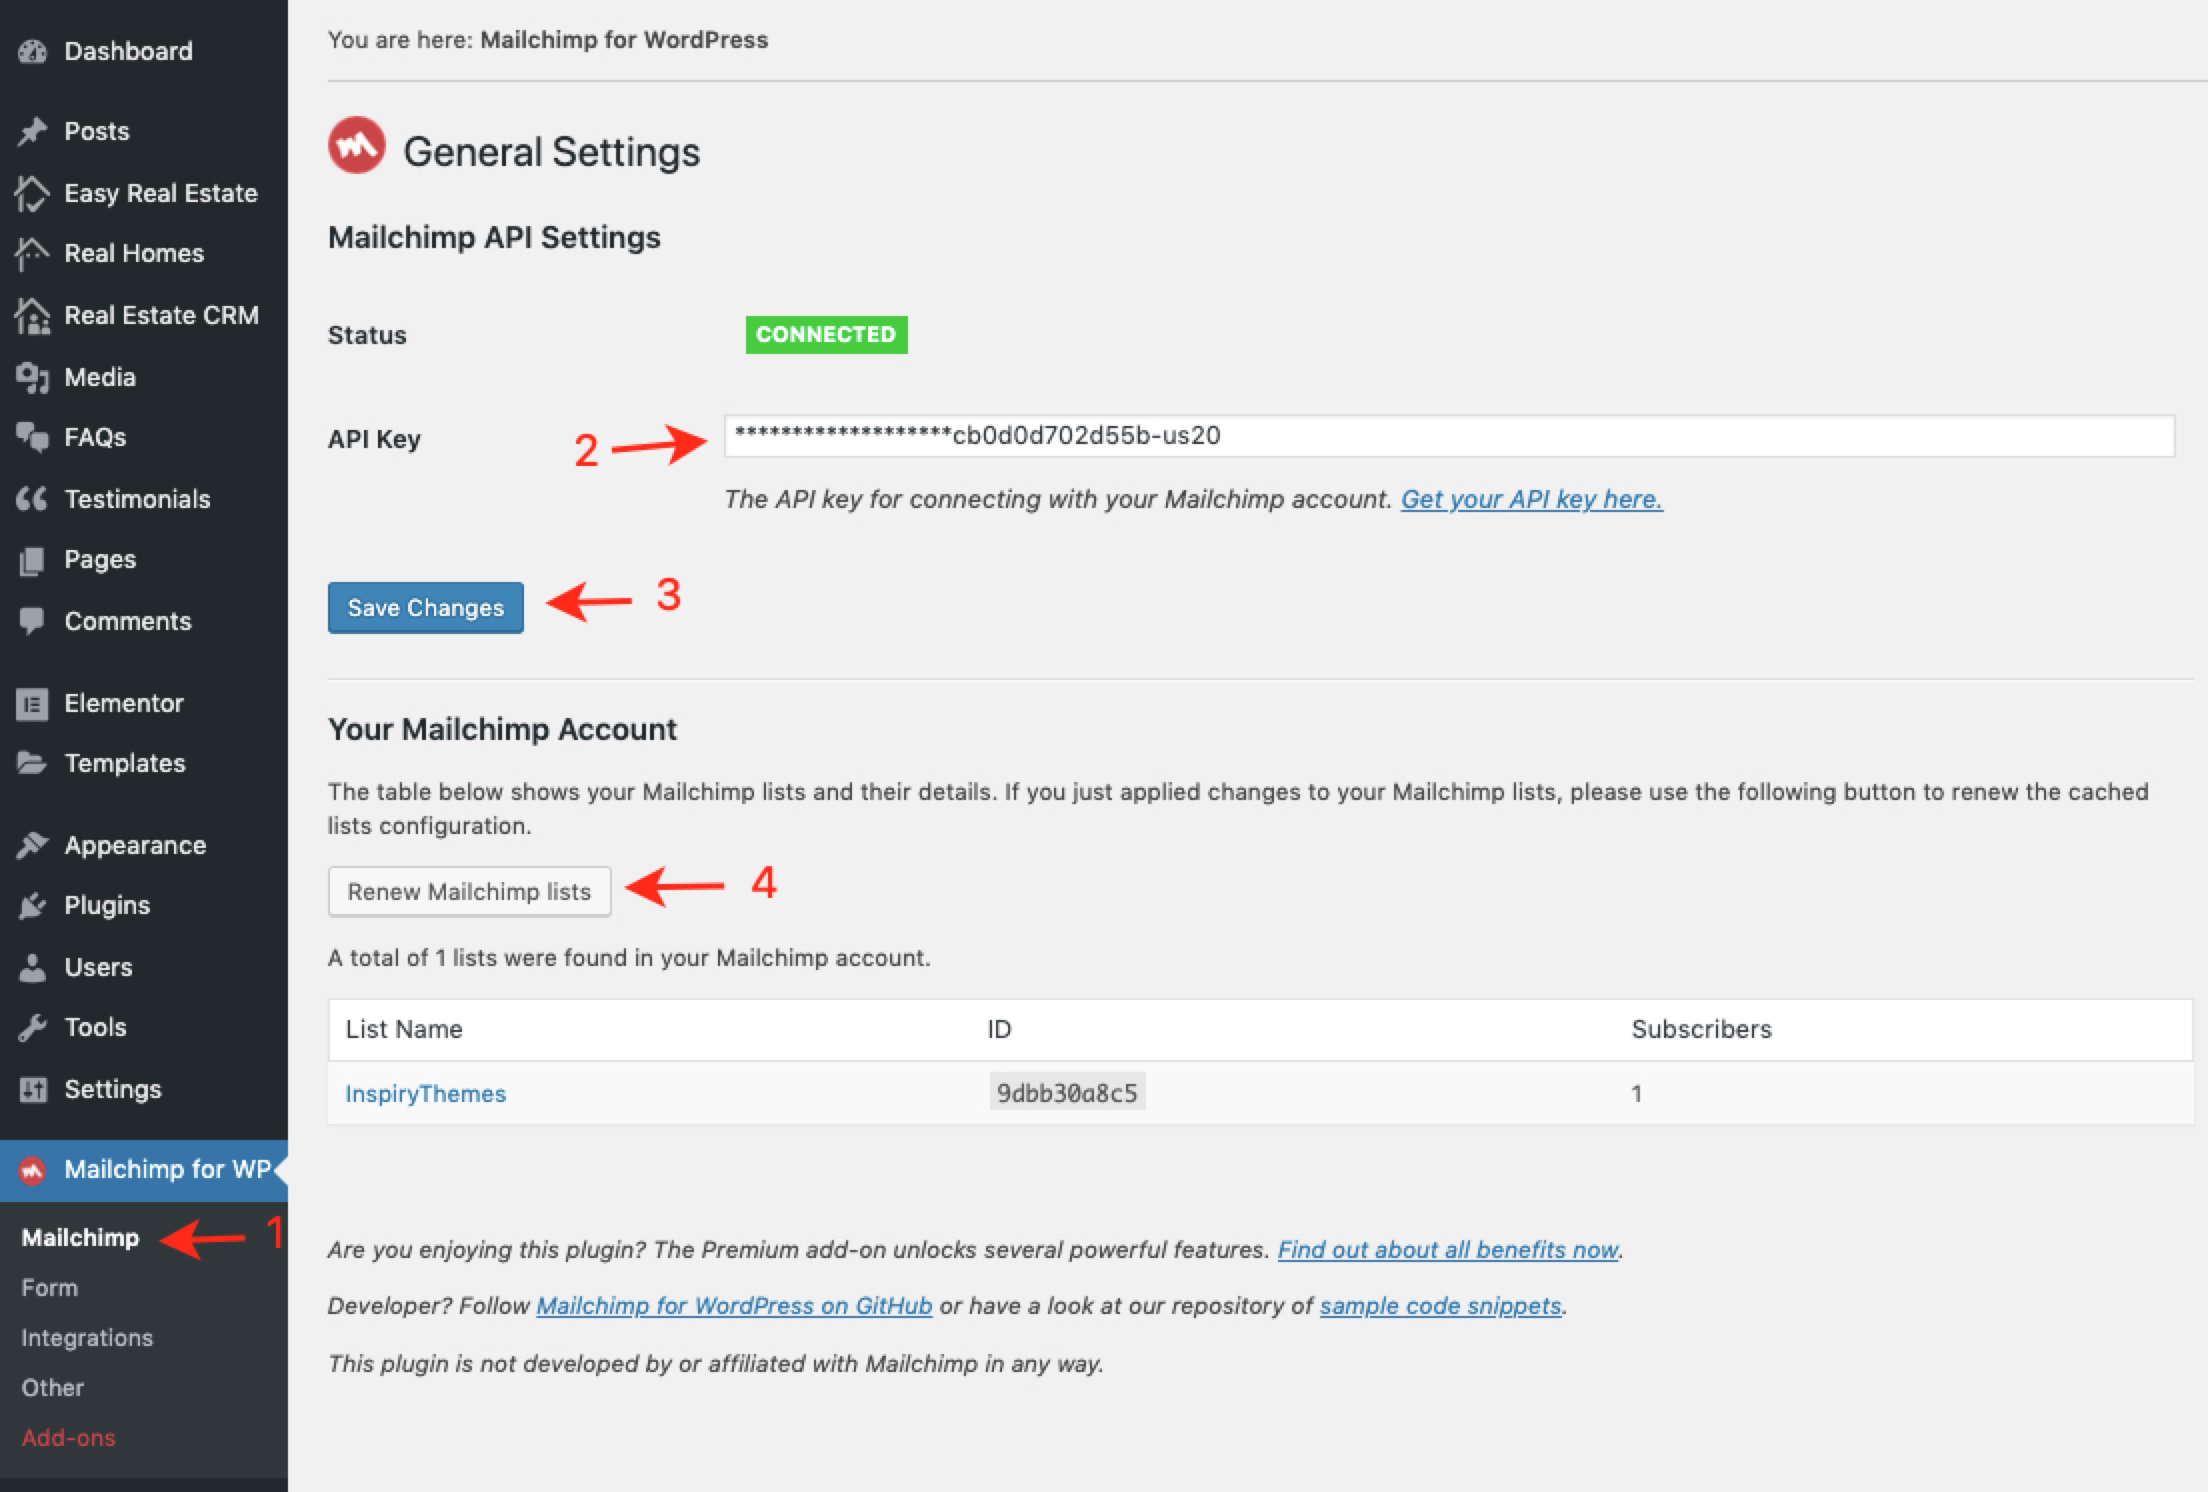Image resolution: width=2208 pixels, height=1492 pixels.
Task: Click the Renew Mailchimp lists button
Action: coord(470,892)
